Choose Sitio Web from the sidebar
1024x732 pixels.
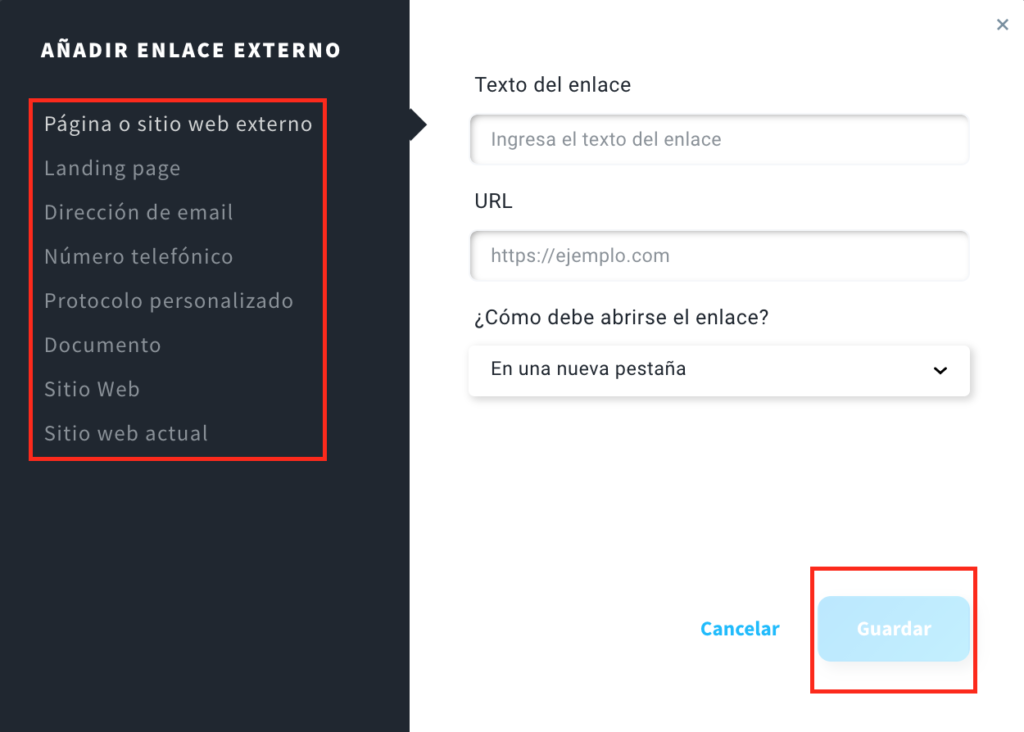tap(92, 389)
